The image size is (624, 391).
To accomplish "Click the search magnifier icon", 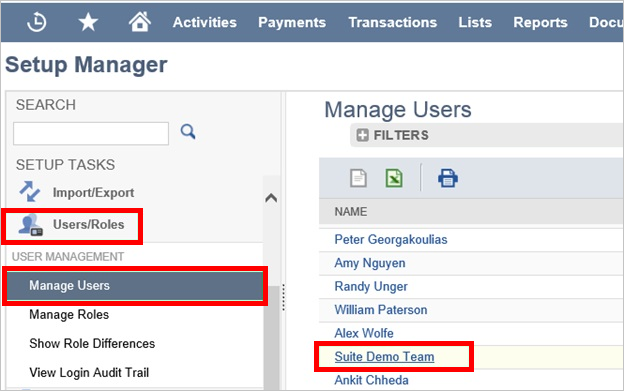I will pyautogui.click(x=188, y=132).
